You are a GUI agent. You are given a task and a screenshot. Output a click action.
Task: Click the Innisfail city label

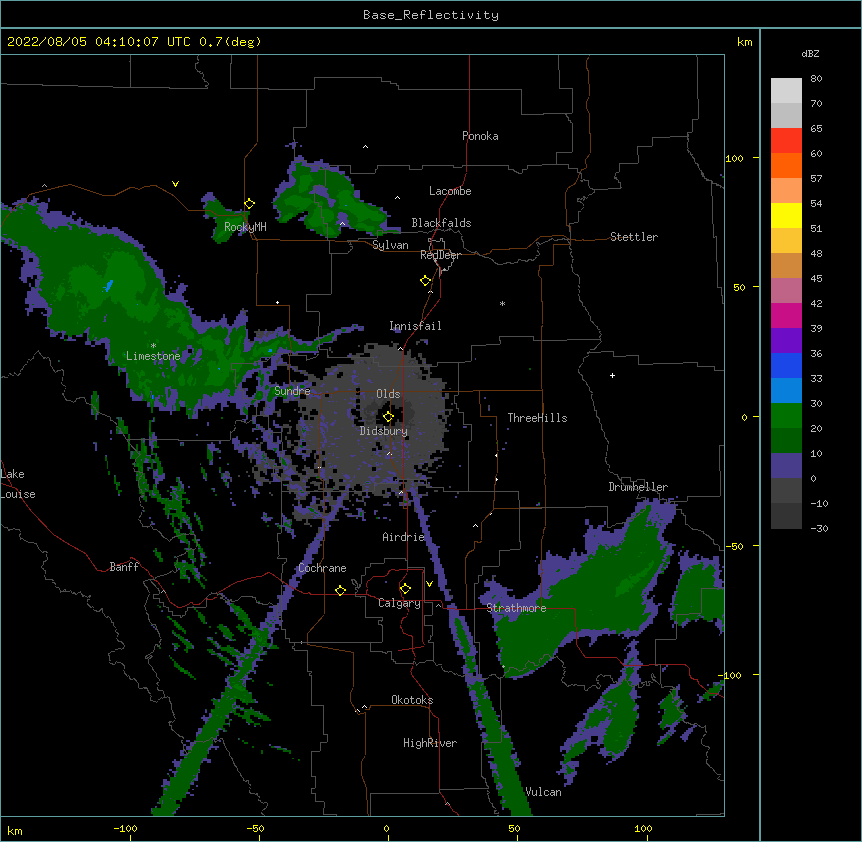pyautogui.click(x=415, y=326)
